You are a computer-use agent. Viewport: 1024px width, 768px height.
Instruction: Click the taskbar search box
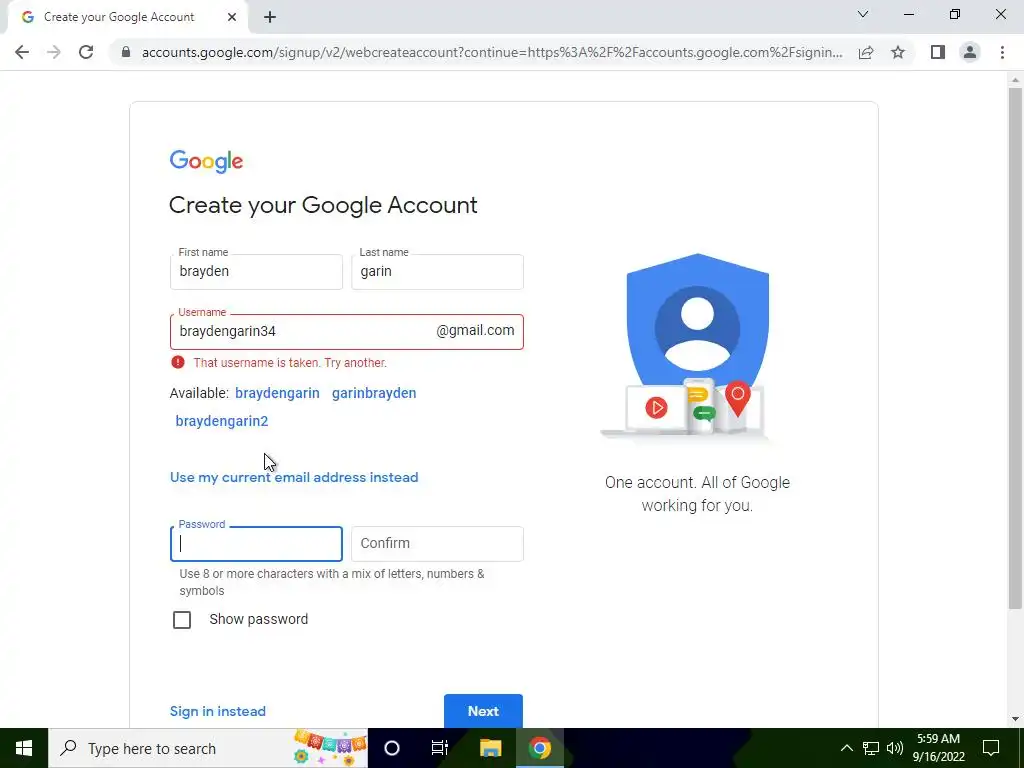208,748
